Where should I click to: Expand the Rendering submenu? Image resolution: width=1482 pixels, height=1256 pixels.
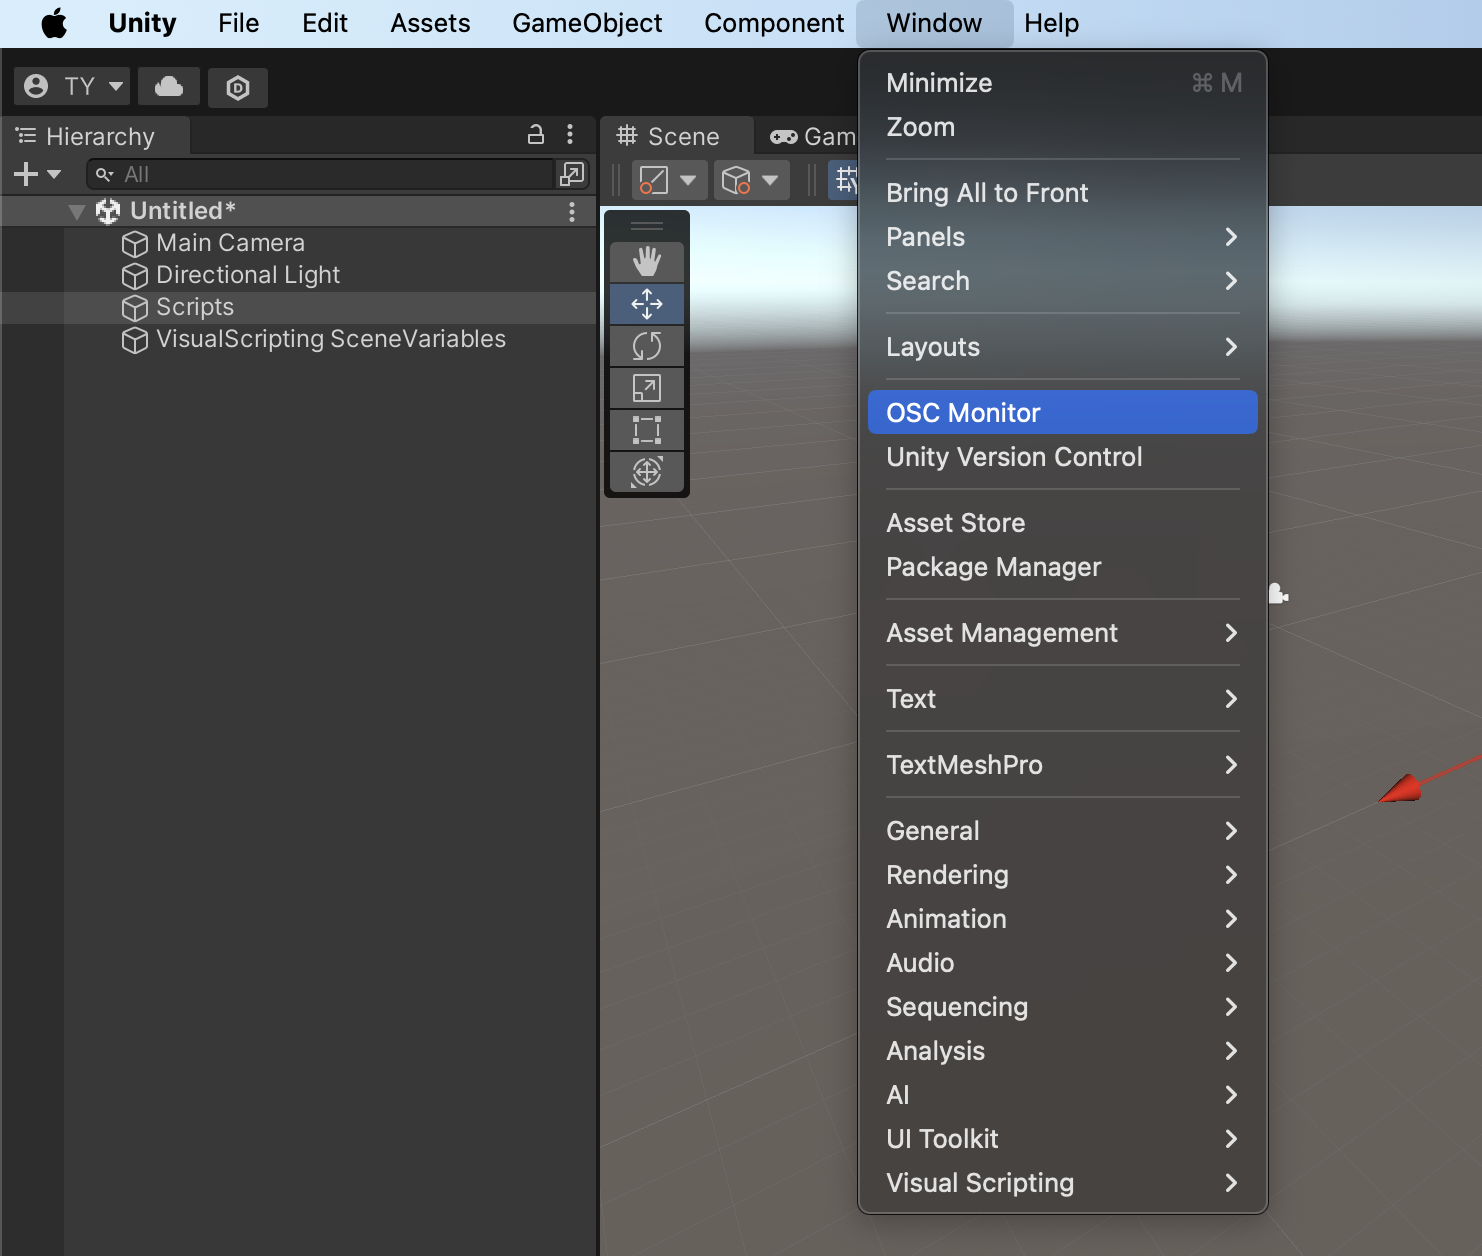click(x=1063, y=875)
